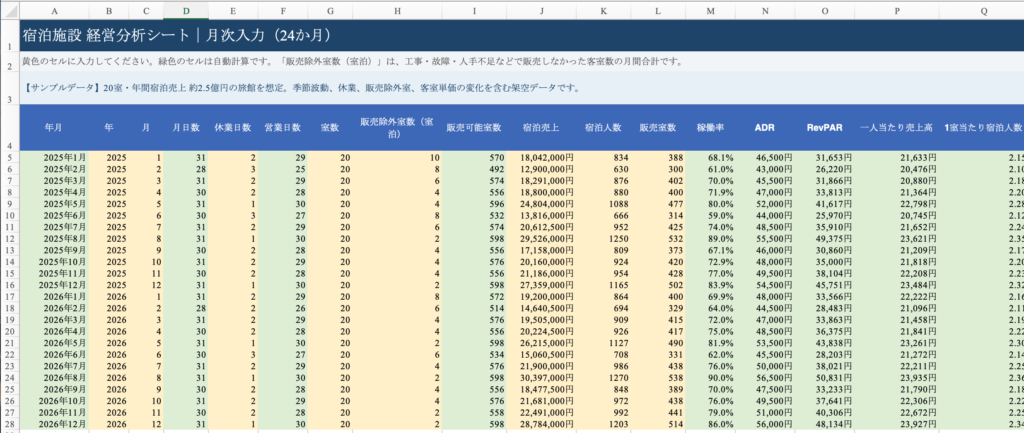The height and width of the screenshot is (433, 1024).
Task: Click the RevPAR cell 31,653円
Action: click(825, 157)
